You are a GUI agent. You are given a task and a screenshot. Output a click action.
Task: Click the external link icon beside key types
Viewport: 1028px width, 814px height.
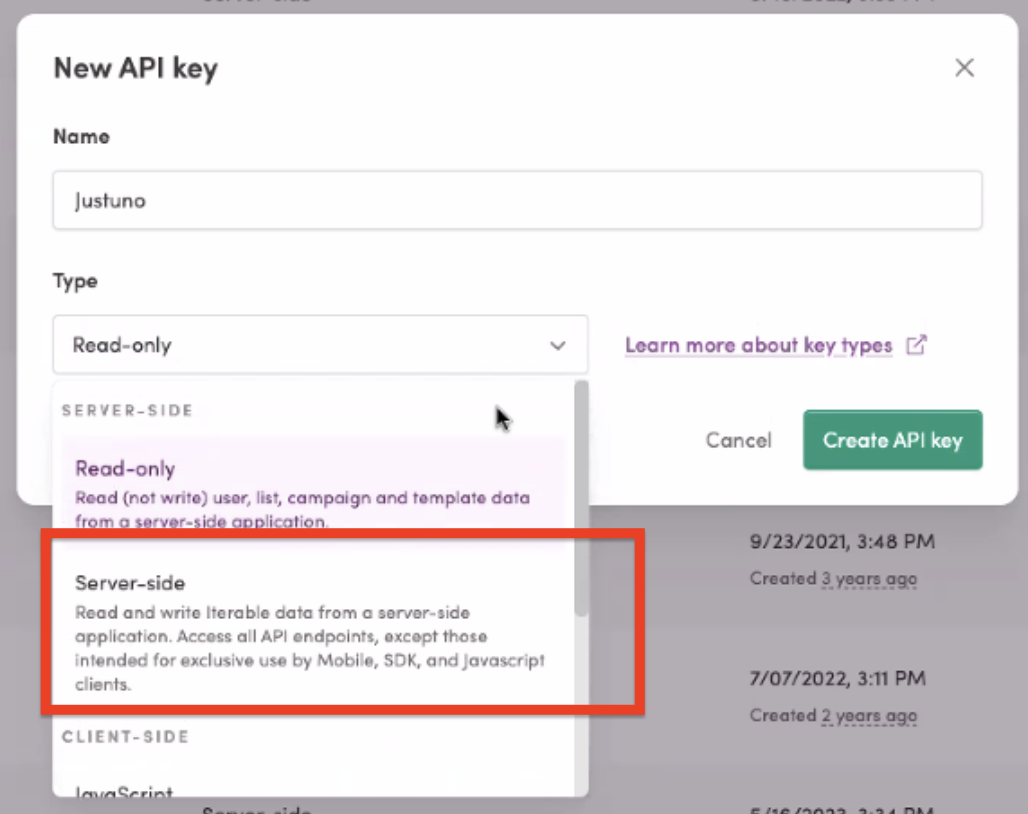pyautogui.click(x=915, y=345)
